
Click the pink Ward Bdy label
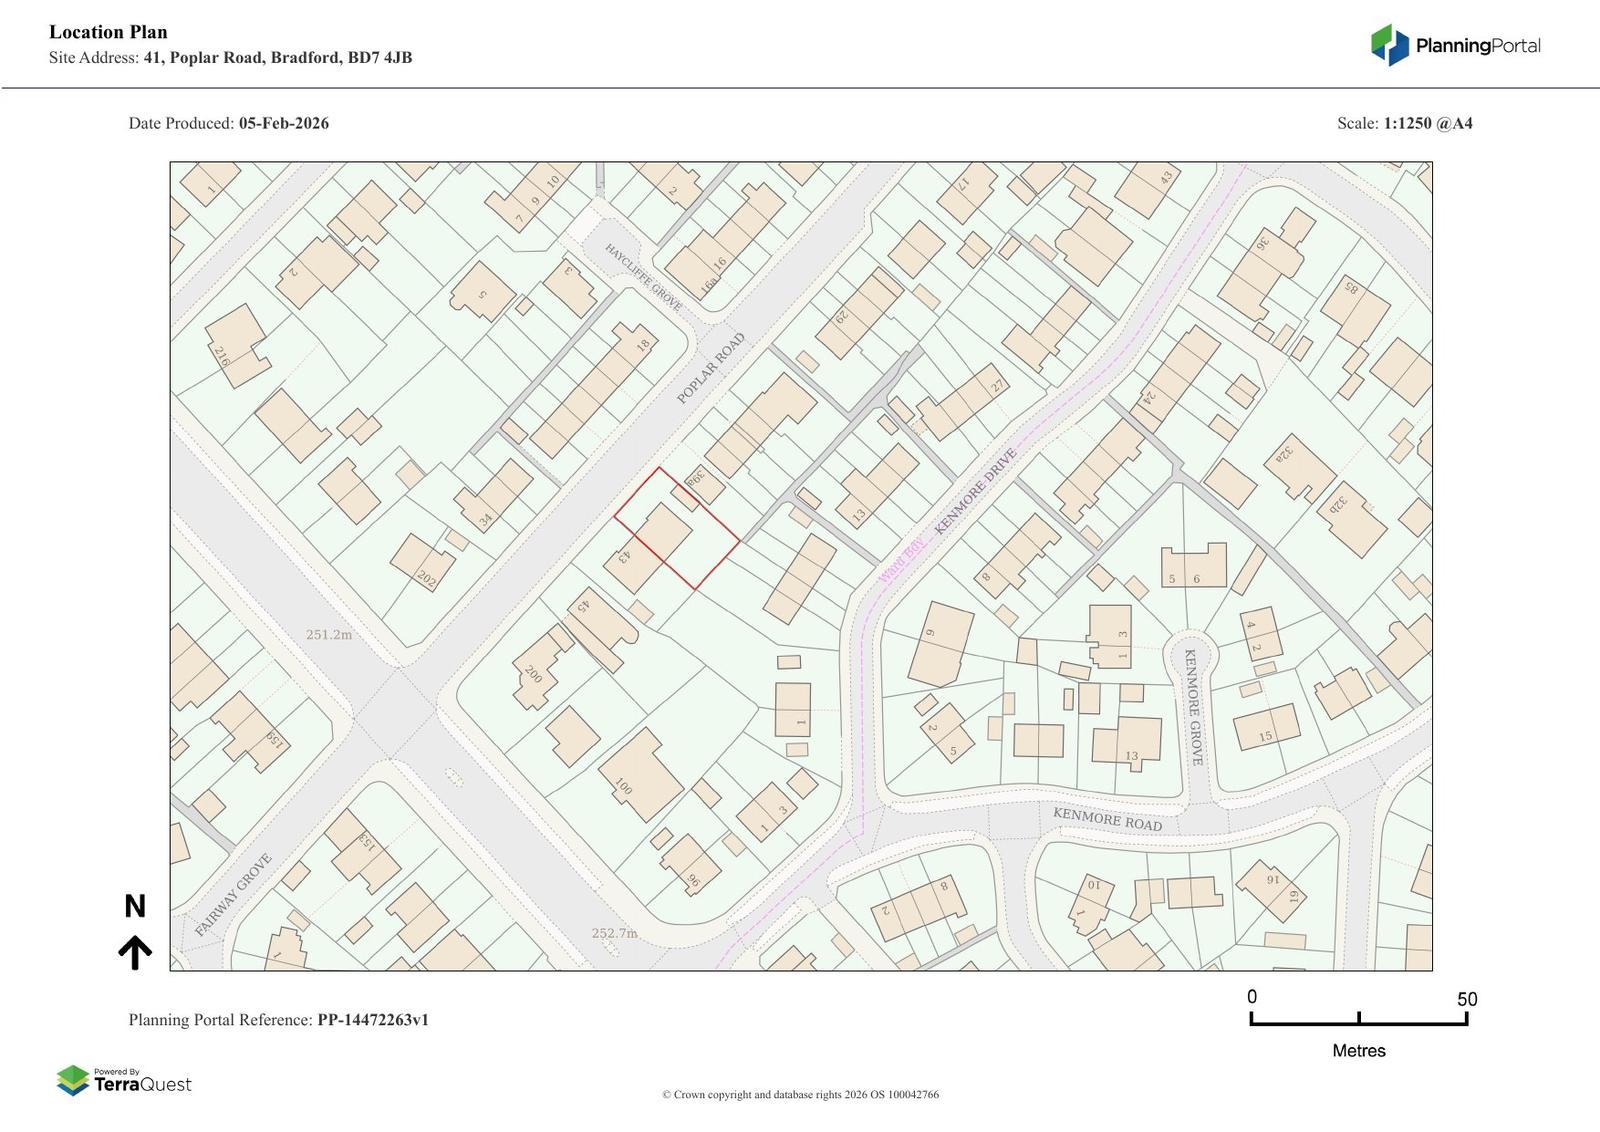pos(901,561)
